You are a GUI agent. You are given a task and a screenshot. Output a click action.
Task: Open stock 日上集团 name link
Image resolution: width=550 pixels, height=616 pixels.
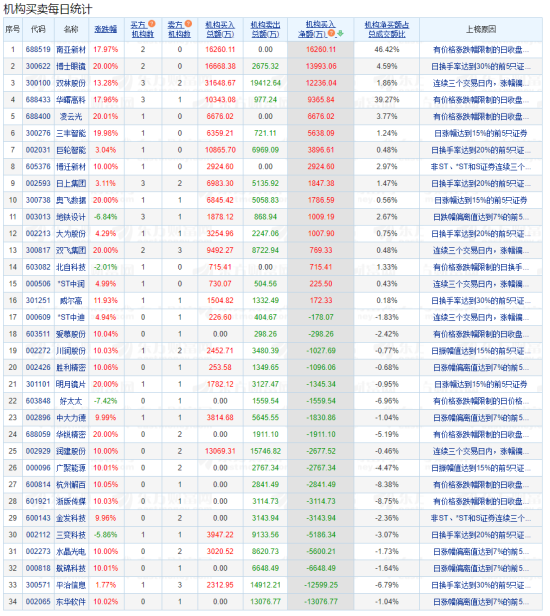(71, 183)
